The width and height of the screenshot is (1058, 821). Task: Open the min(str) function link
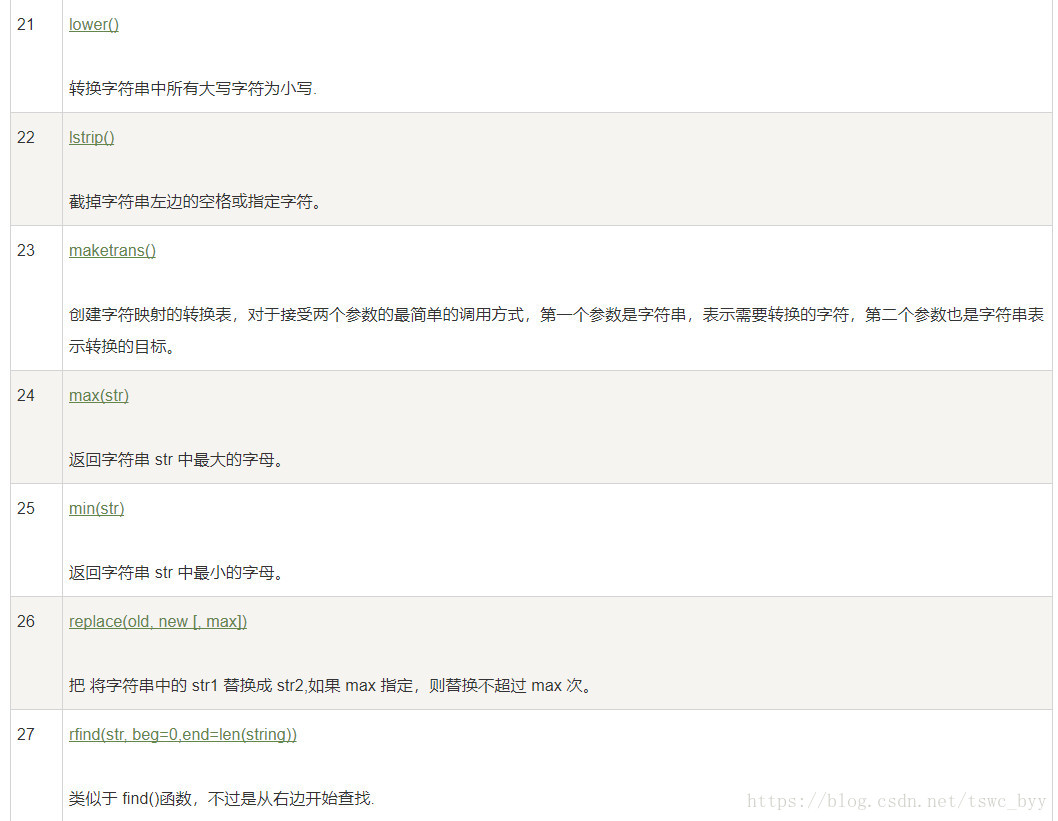click(x=96, y=508)
